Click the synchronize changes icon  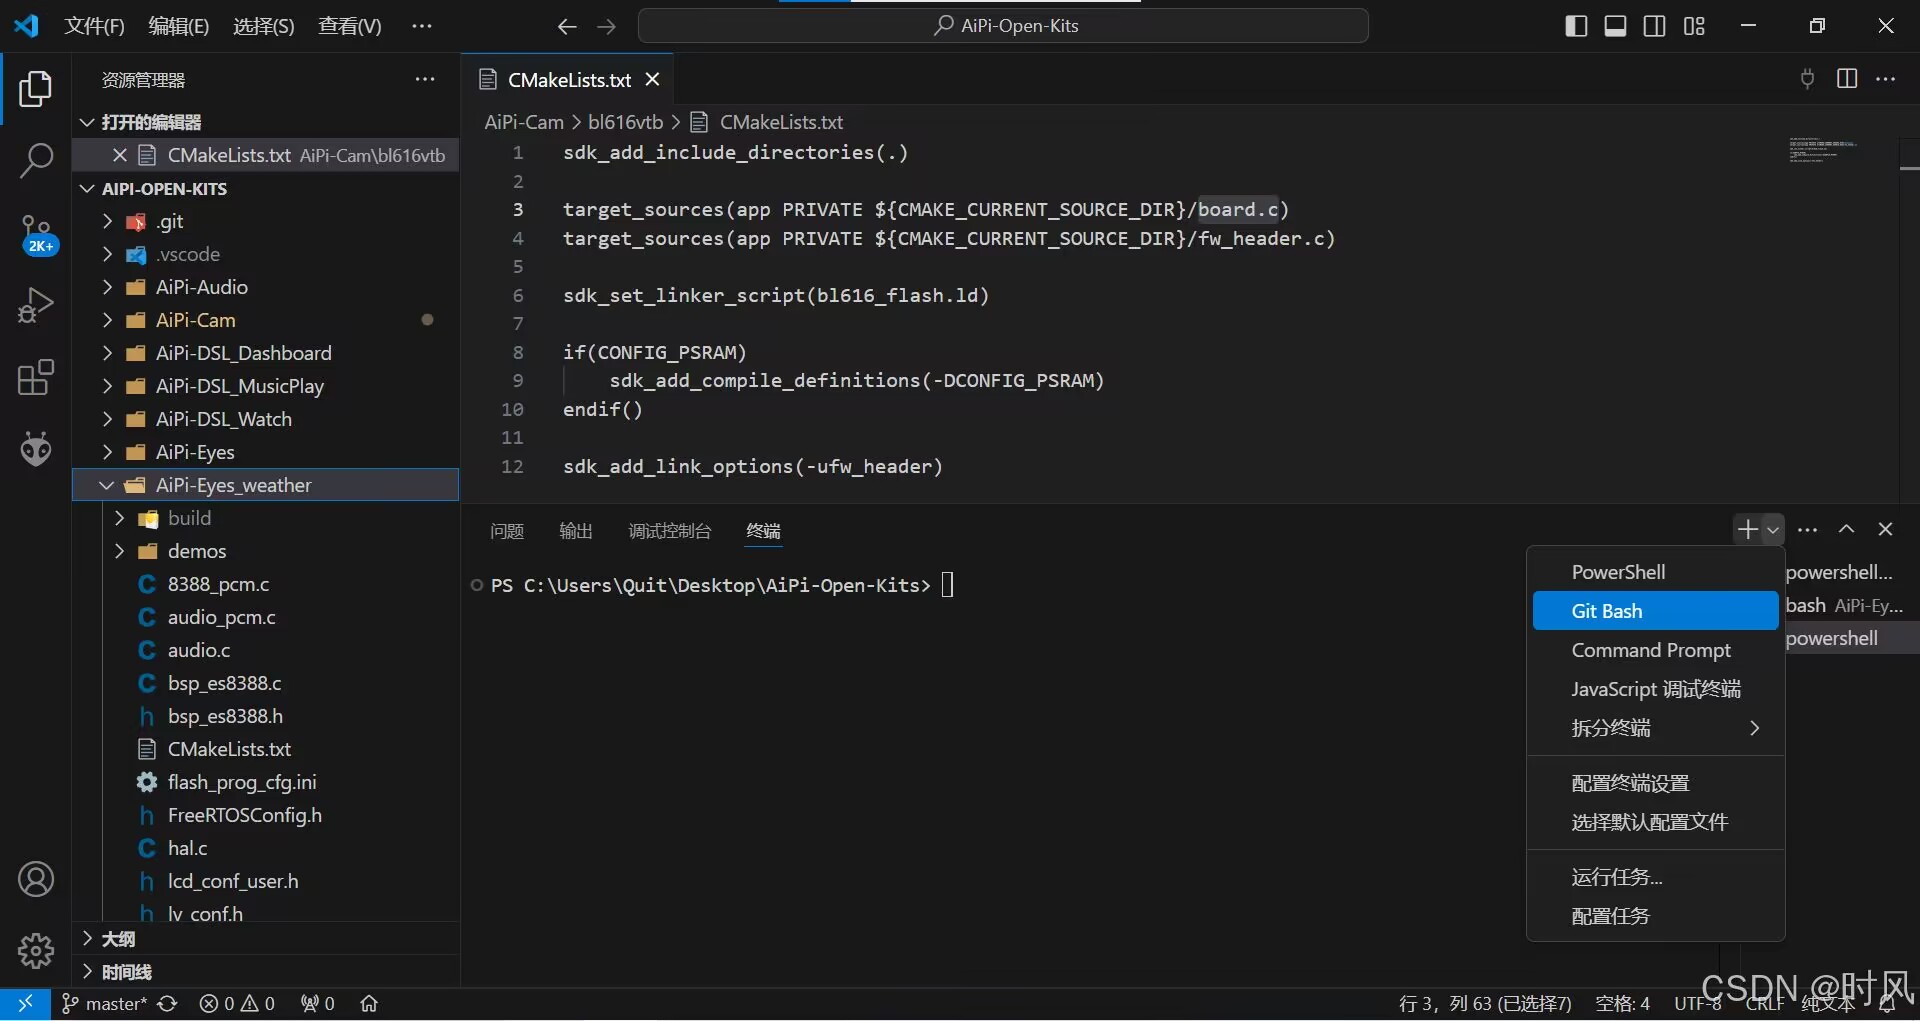(x=168, y=1003)
